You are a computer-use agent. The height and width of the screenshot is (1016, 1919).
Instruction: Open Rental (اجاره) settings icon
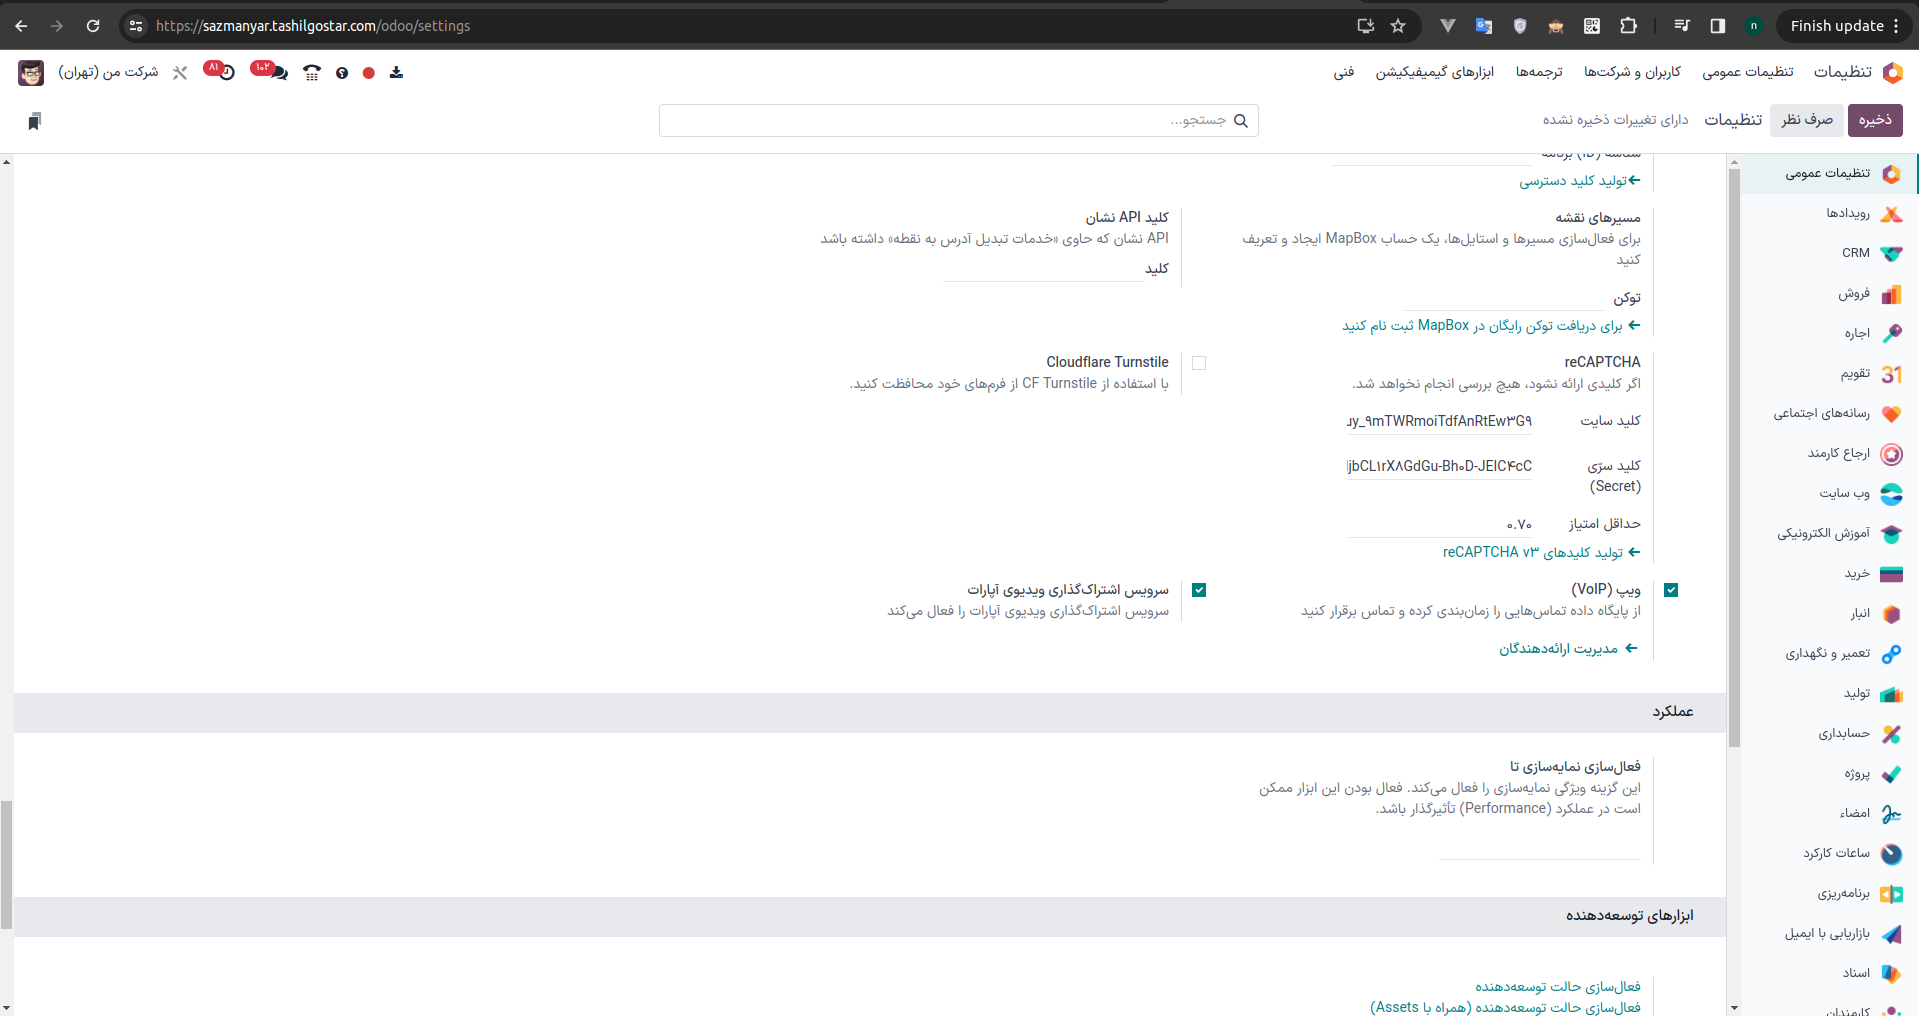point(1891,334)
